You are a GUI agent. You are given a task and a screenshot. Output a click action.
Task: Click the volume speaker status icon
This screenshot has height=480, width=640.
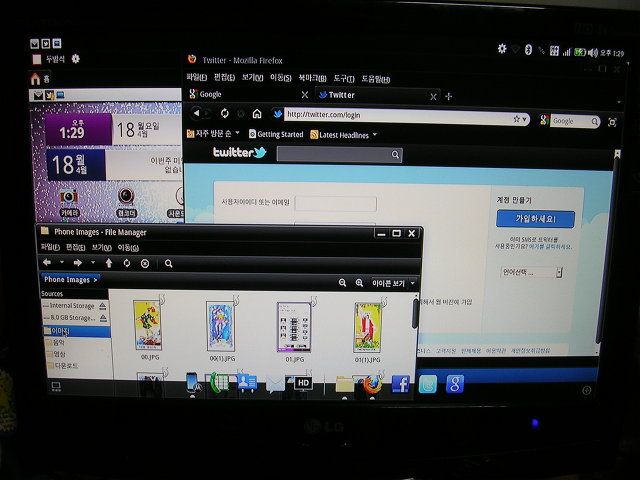(x=593, y=53)
